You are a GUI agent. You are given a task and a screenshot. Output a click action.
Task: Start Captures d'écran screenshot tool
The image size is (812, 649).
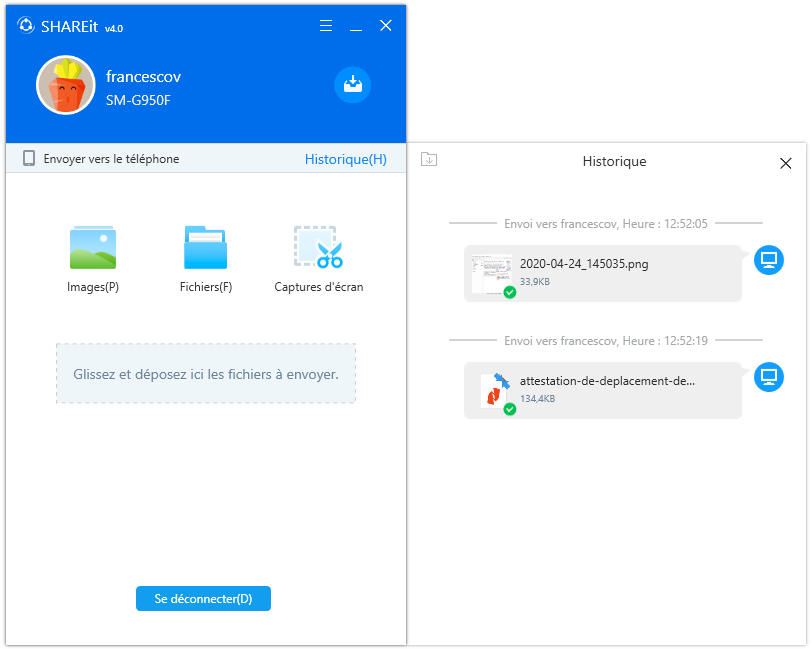[318, 259]
